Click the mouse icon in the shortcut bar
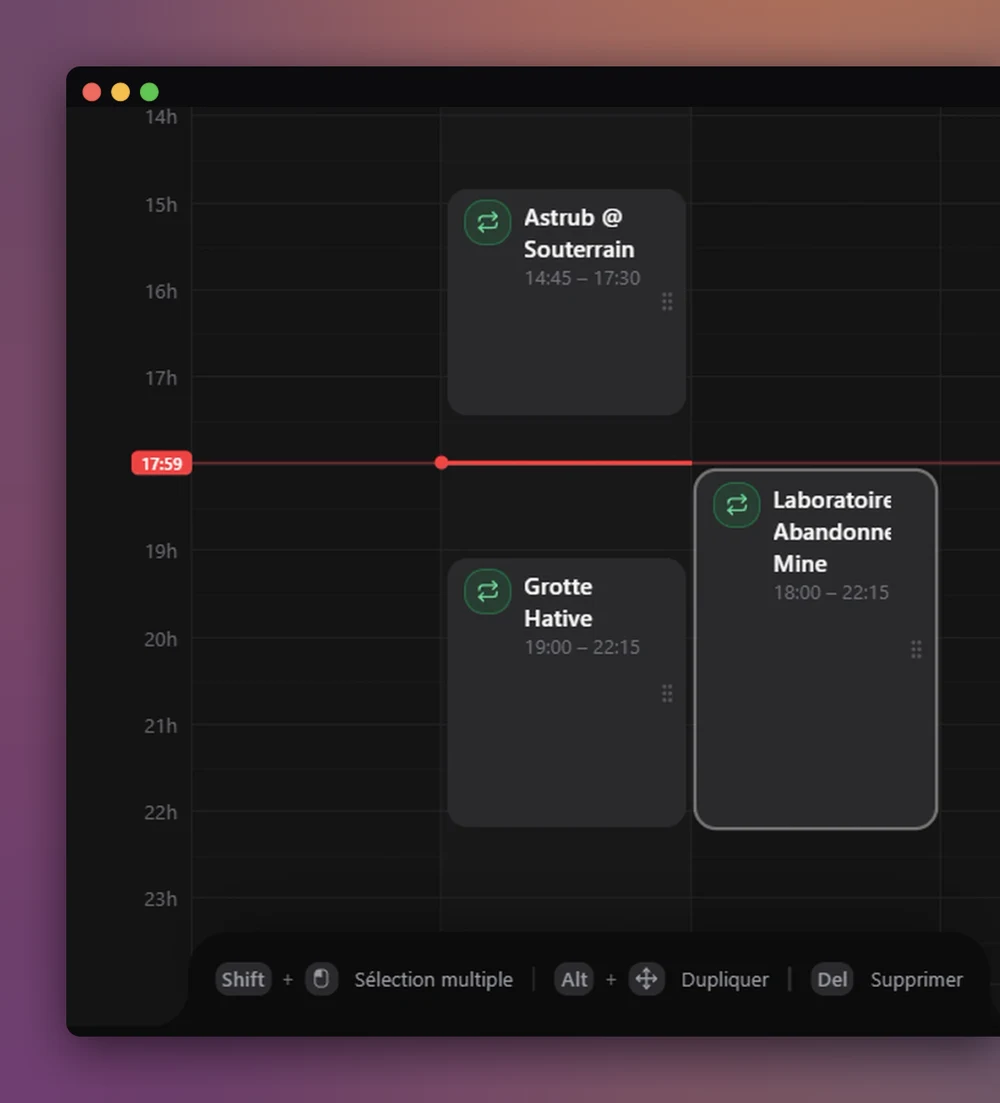This screenshot has width=1000, height=1103. [x=321, y=979]
